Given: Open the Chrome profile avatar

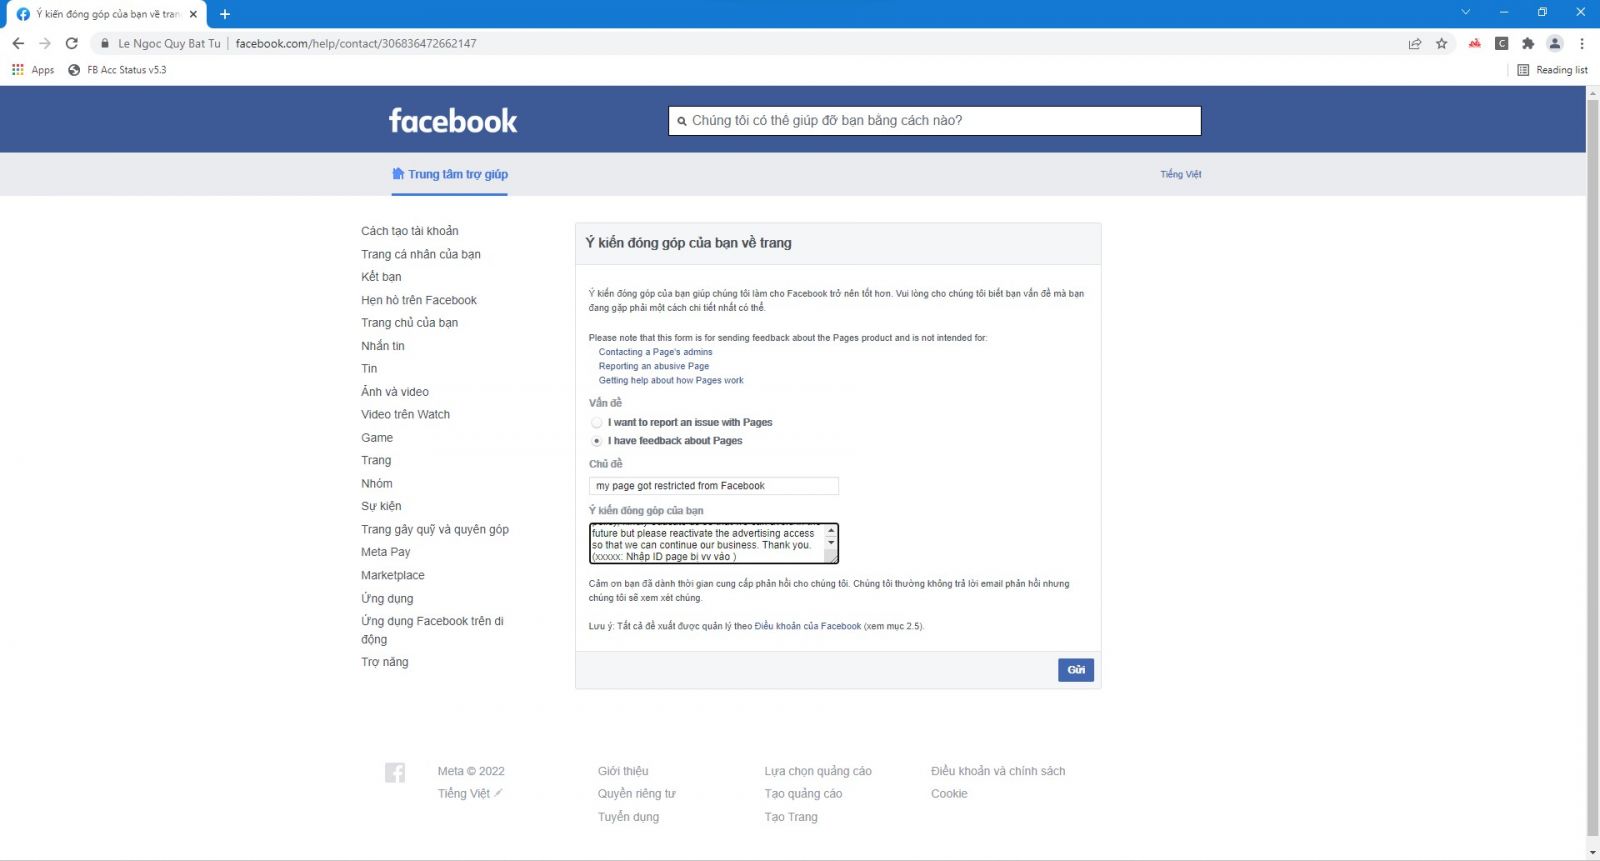Looking at the screenshot, I should click(1555, 43).
